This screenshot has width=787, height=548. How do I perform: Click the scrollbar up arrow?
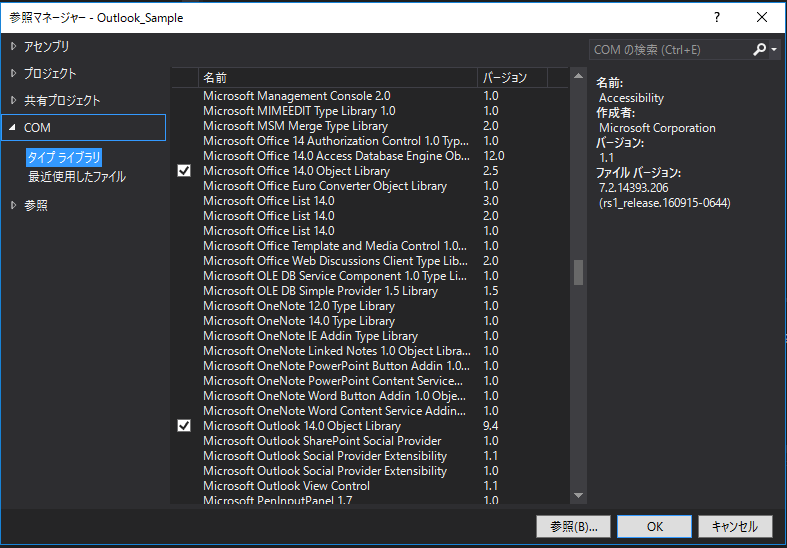tap(578, 76)
